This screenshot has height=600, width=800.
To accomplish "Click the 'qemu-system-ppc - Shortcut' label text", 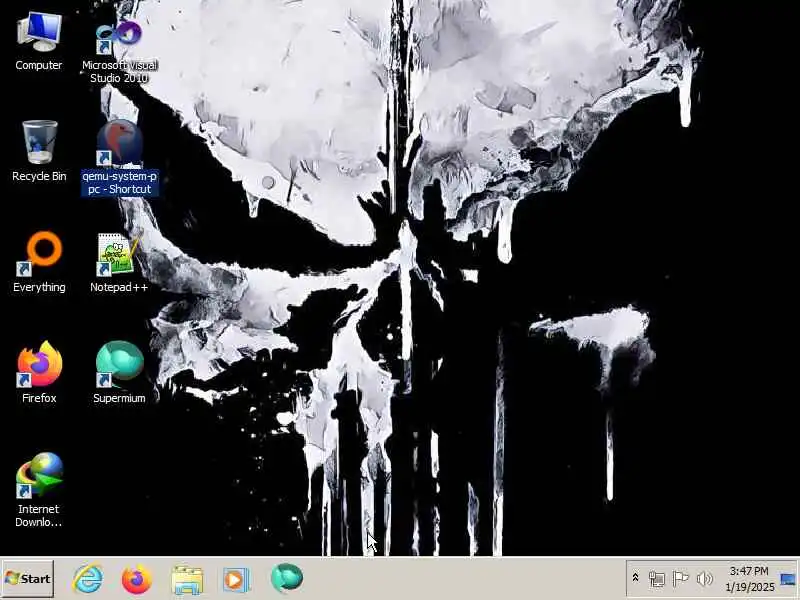I will coord(119,183).
